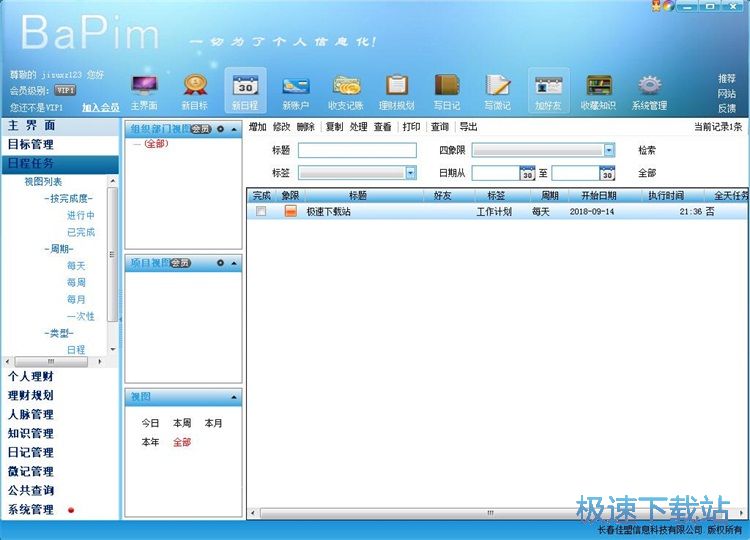Select 每周 in the view list
Screen dimensions: 750x540
[76, 282]
